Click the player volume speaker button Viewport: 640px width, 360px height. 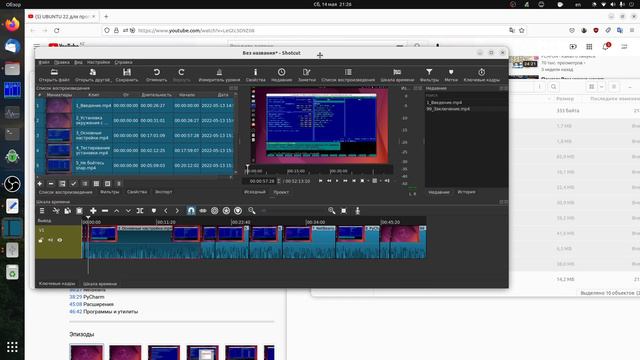[x=387, y=181]
